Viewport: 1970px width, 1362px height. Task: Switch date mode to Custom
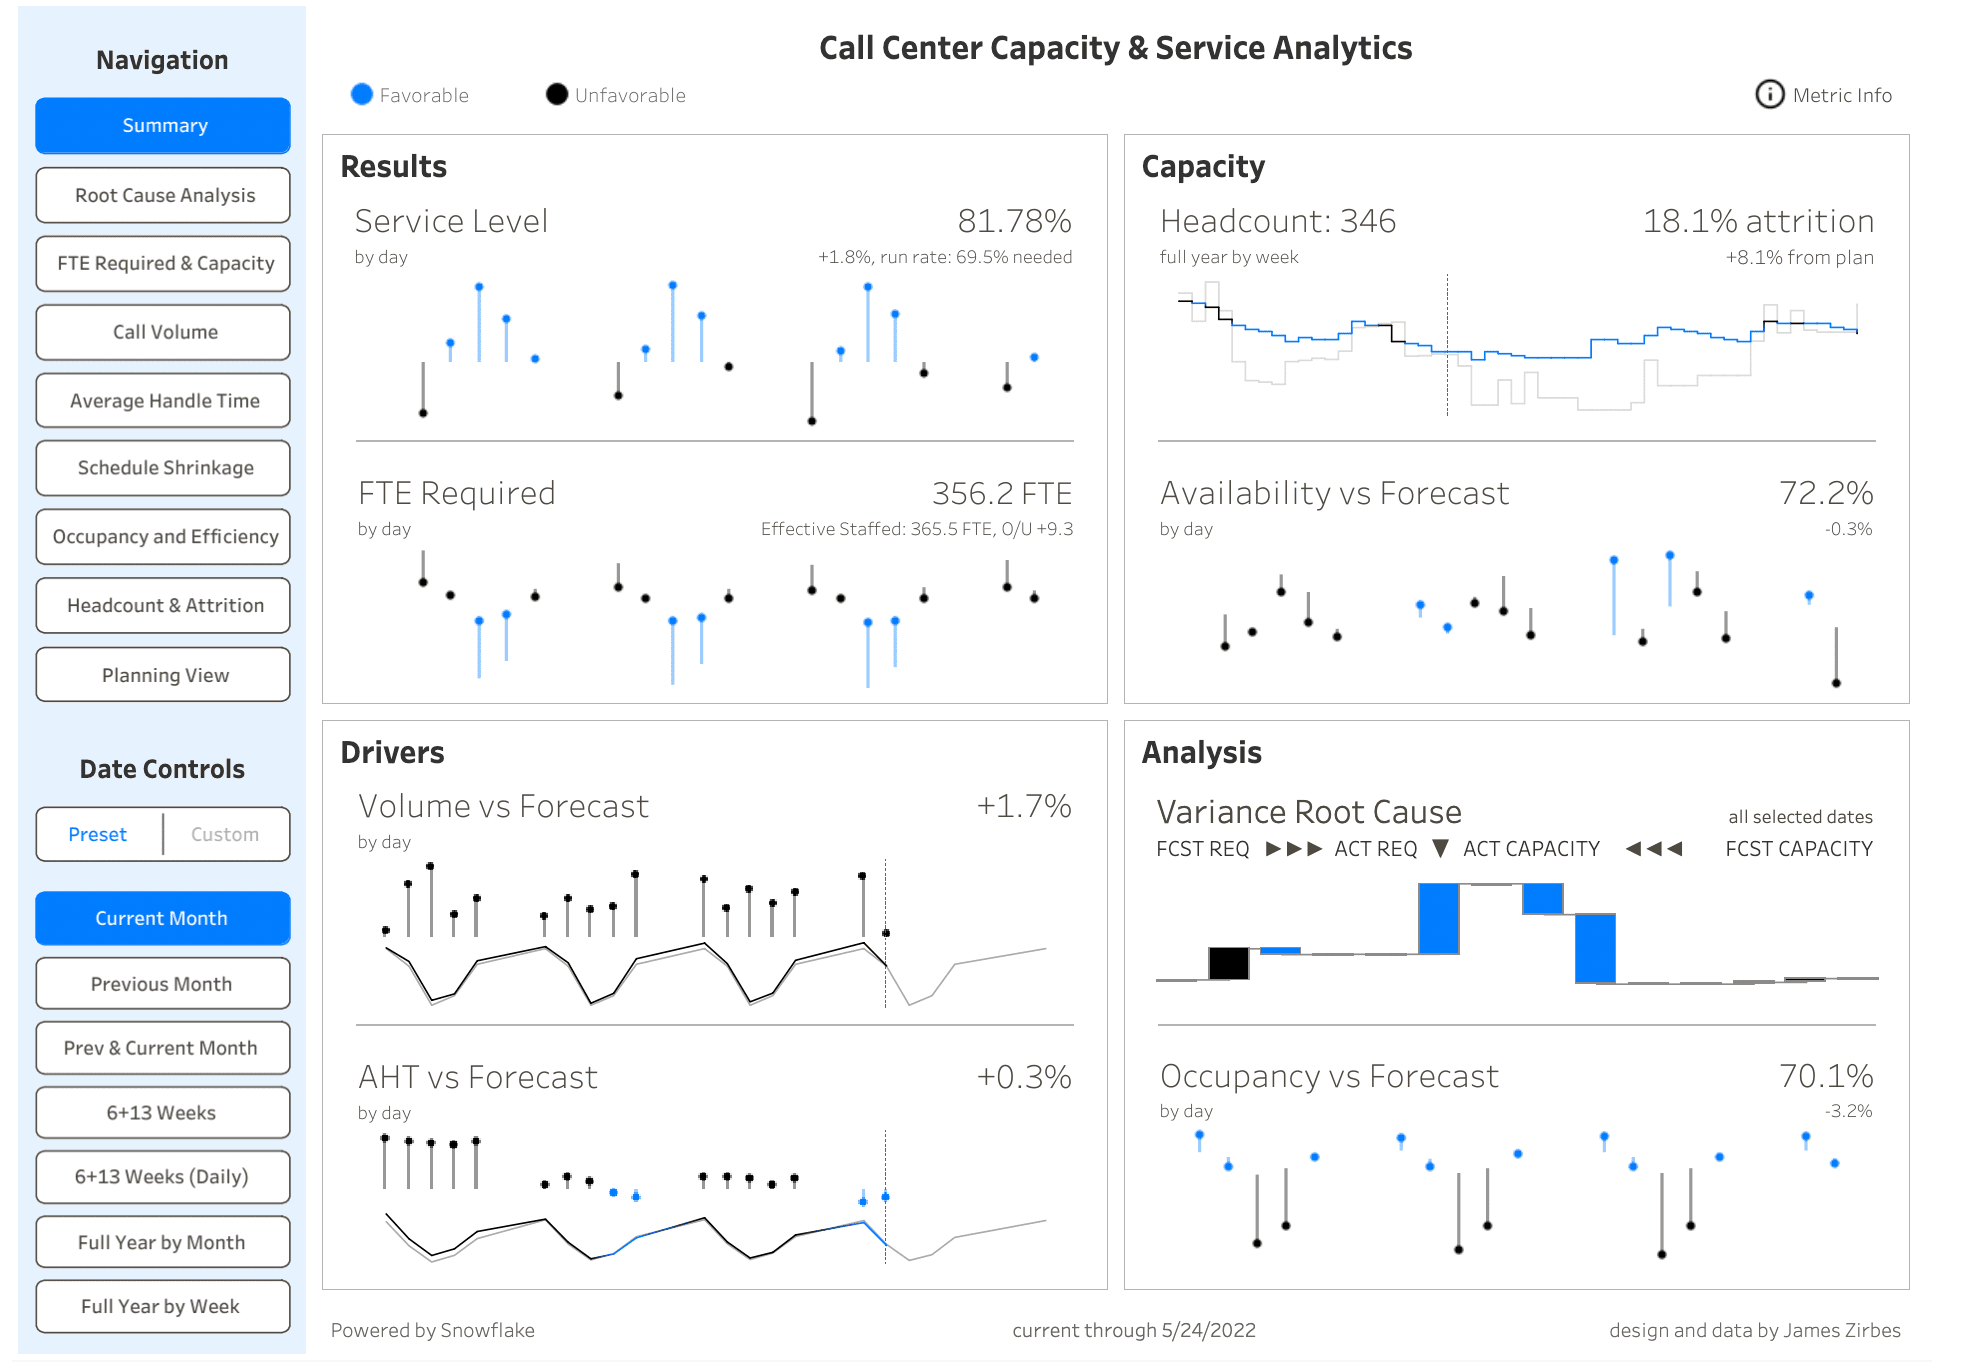(224, 834)
